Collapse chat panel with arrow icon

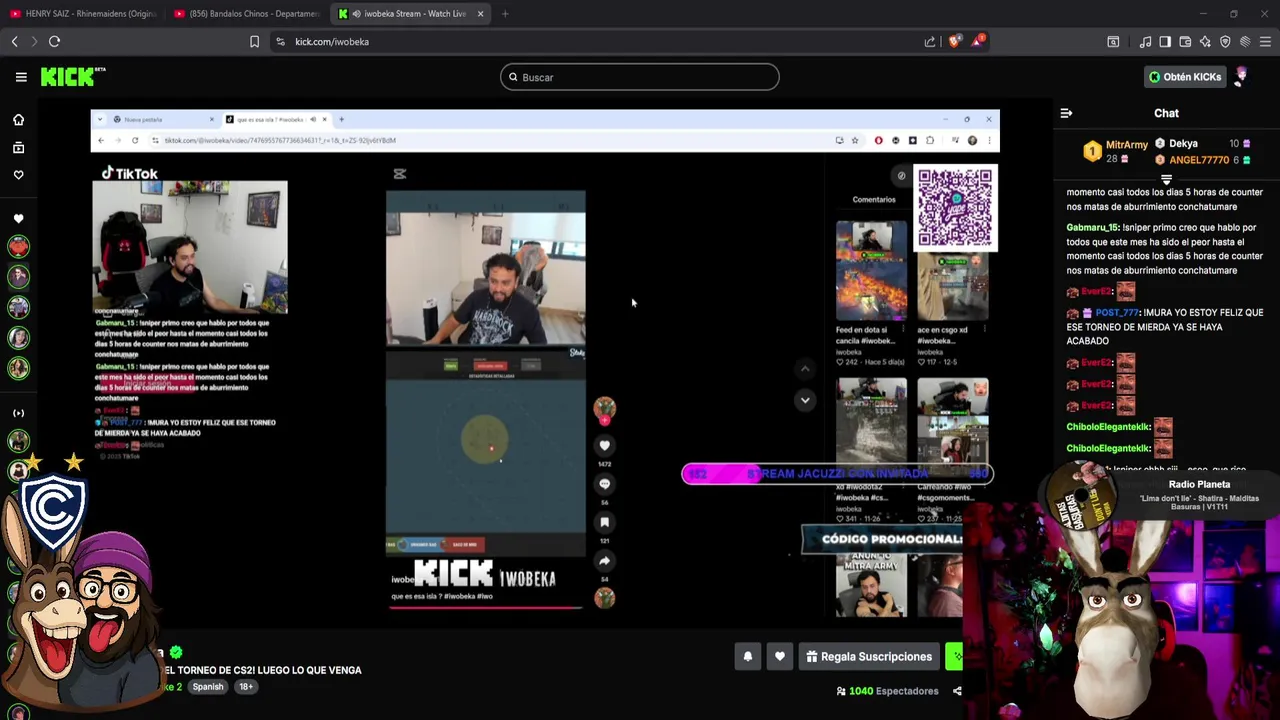[x=1066, y=114]
